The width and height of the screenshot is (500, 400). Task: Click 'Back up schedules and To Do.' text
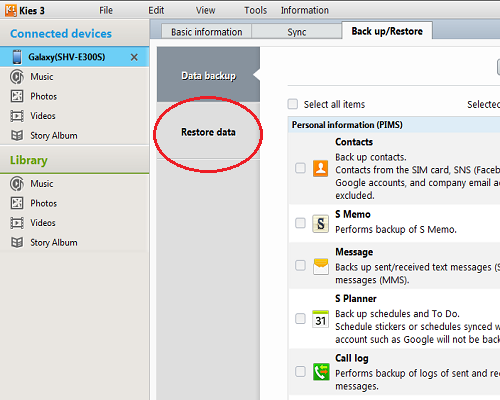click(x=397, y=314)
